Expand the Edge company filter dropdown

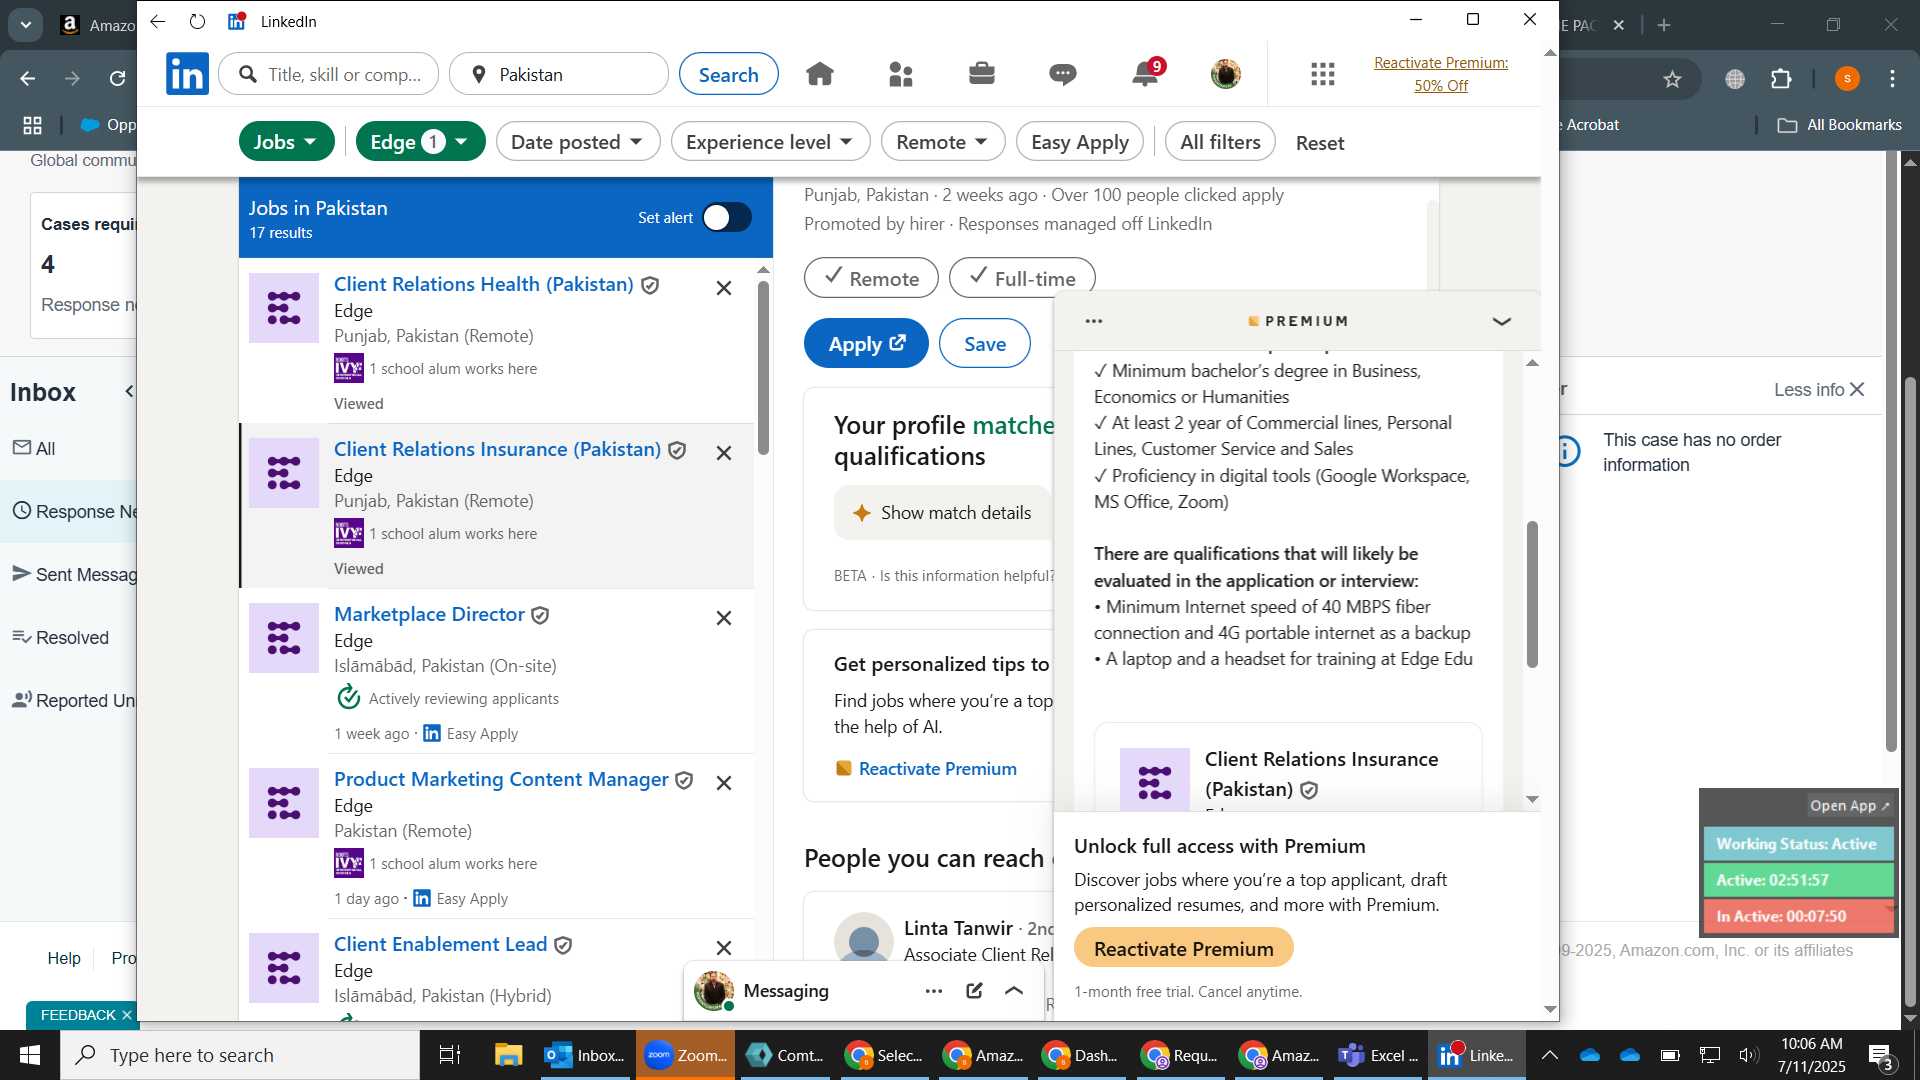(x=421, y=142)
